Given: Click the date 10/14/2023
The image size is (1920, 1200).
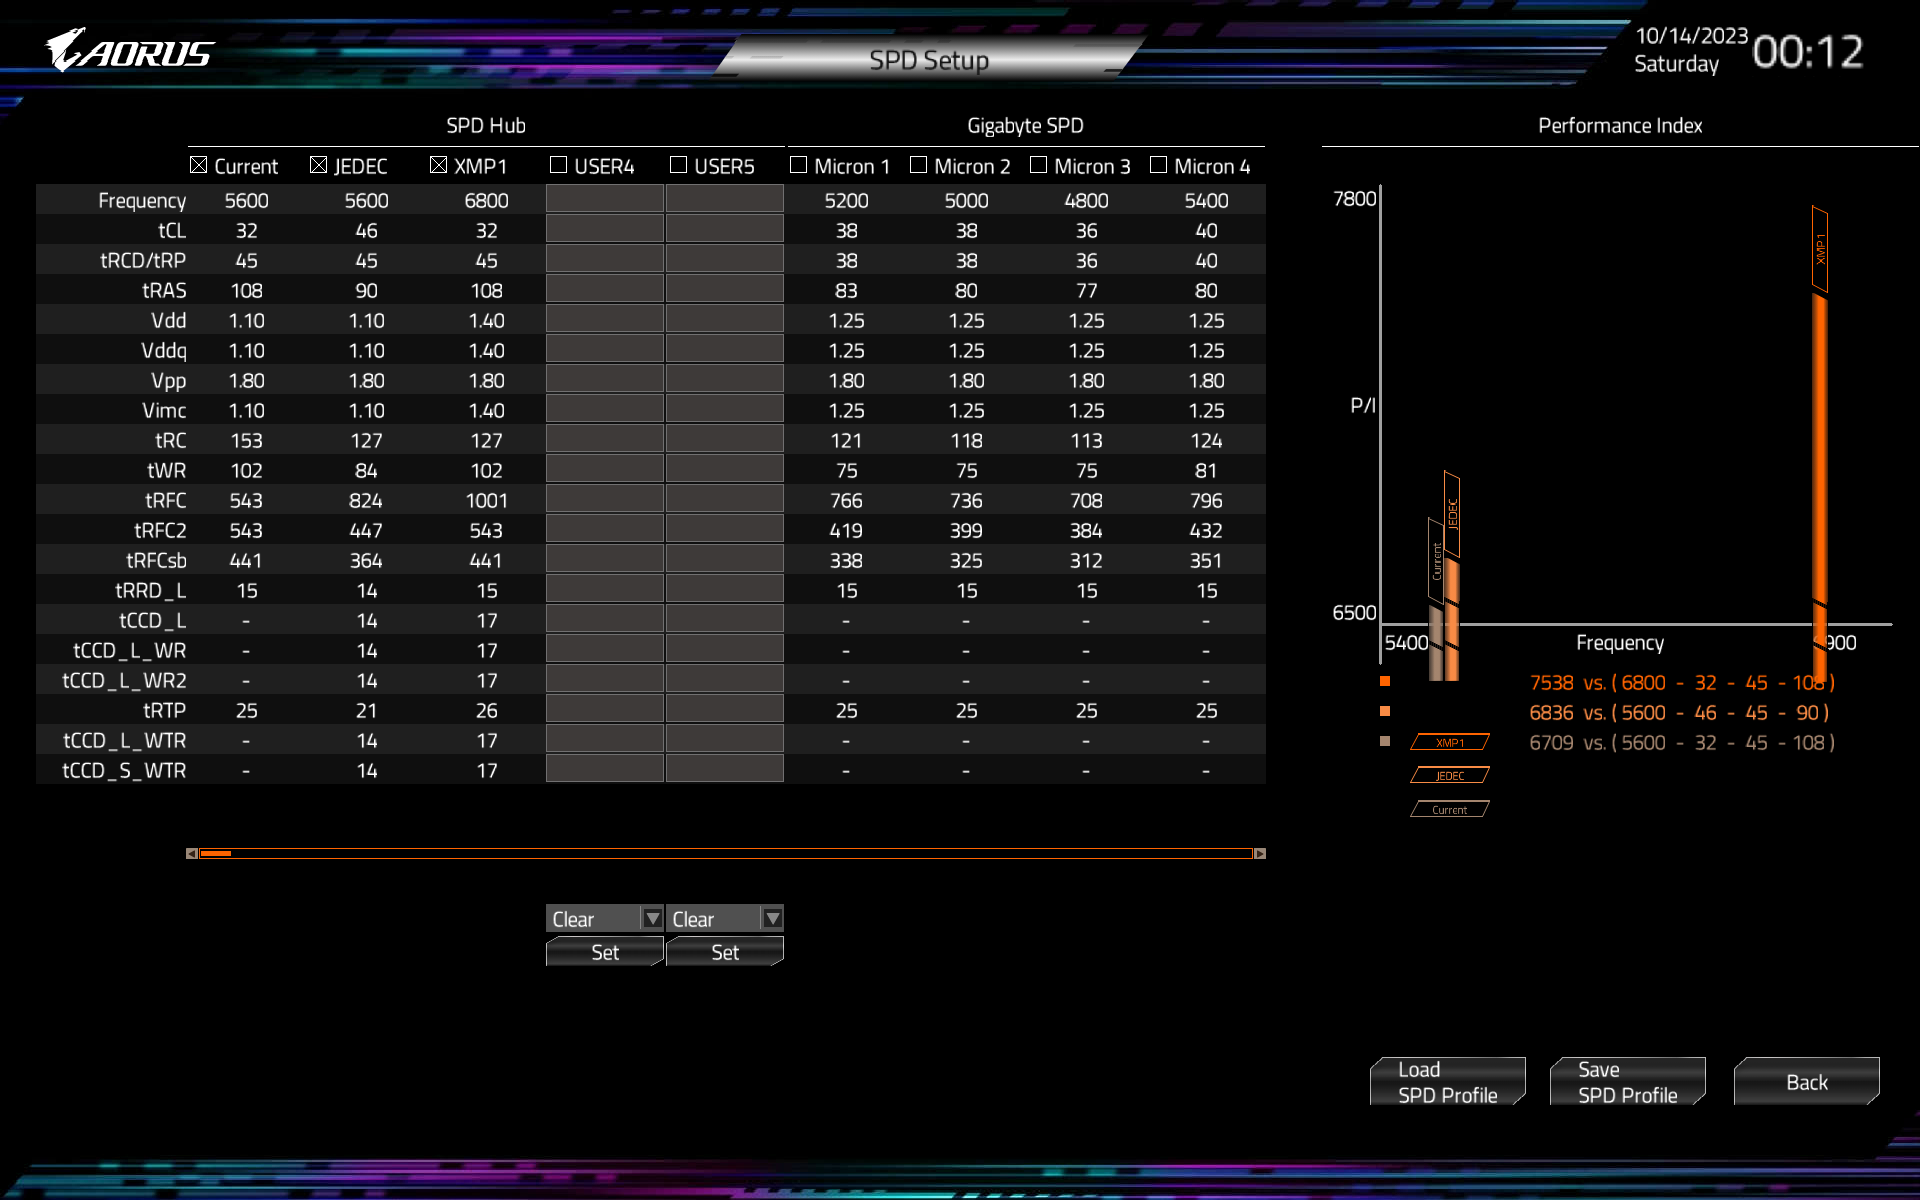Looking at the screenshot, I should 1691,35.
